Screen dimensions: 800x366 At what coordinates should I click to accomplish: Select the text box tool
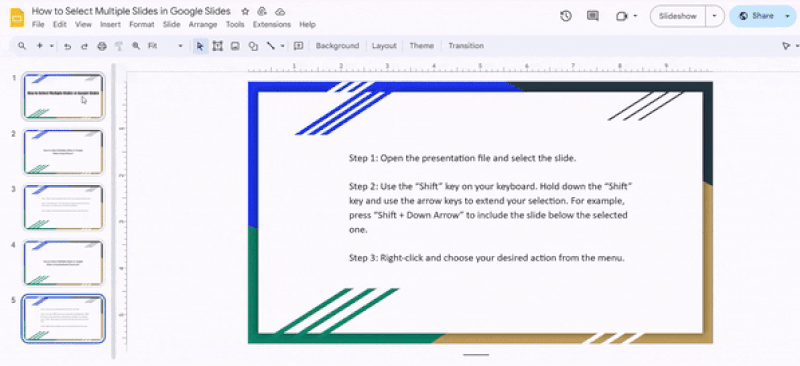[218, 46]
